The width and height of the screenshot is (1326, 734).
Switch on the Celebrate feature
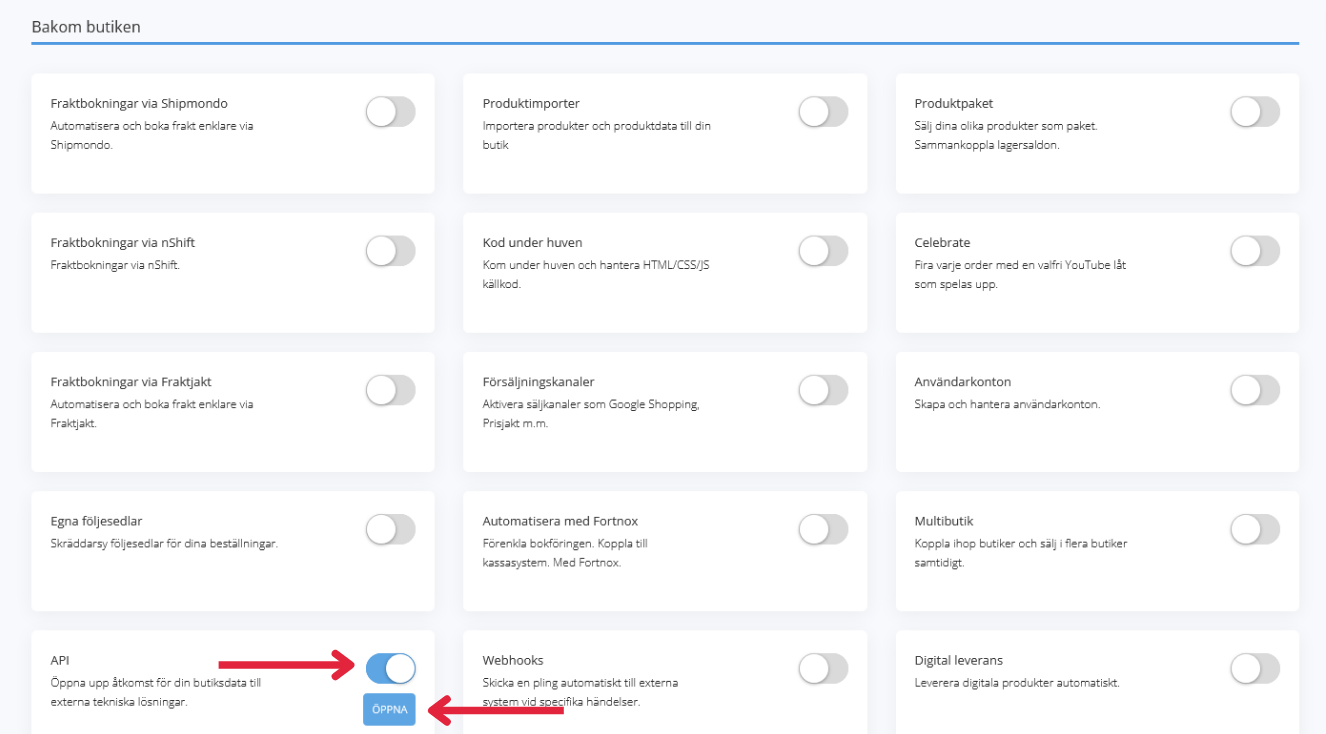click(1254, 251)
